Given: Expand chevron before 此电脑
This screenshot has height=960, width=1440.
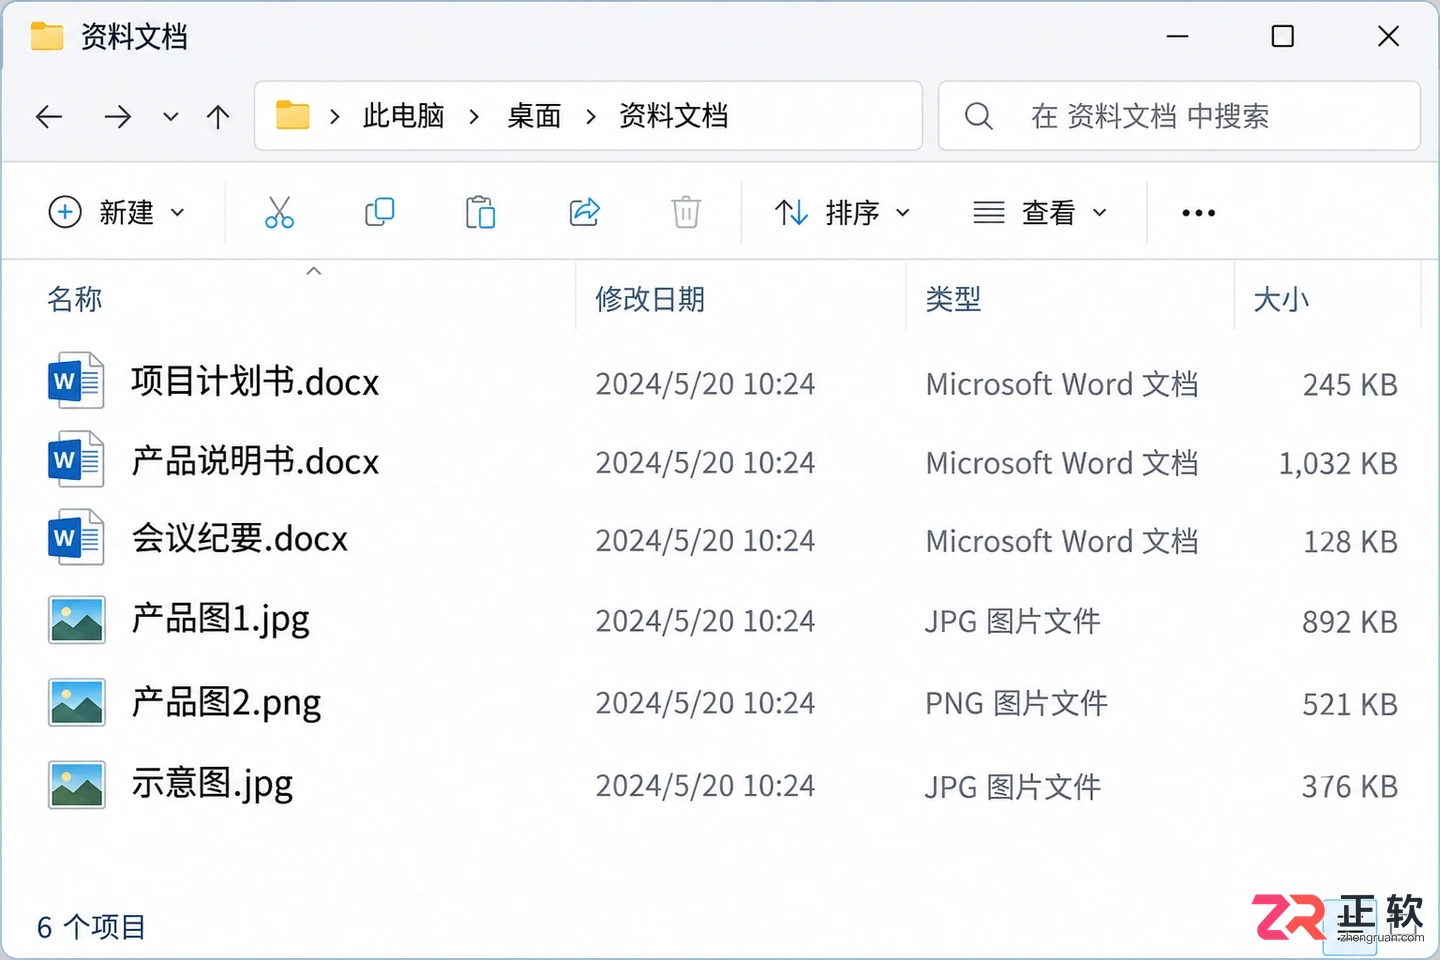Looking at the screenshot, I should (x=335, y=117).
